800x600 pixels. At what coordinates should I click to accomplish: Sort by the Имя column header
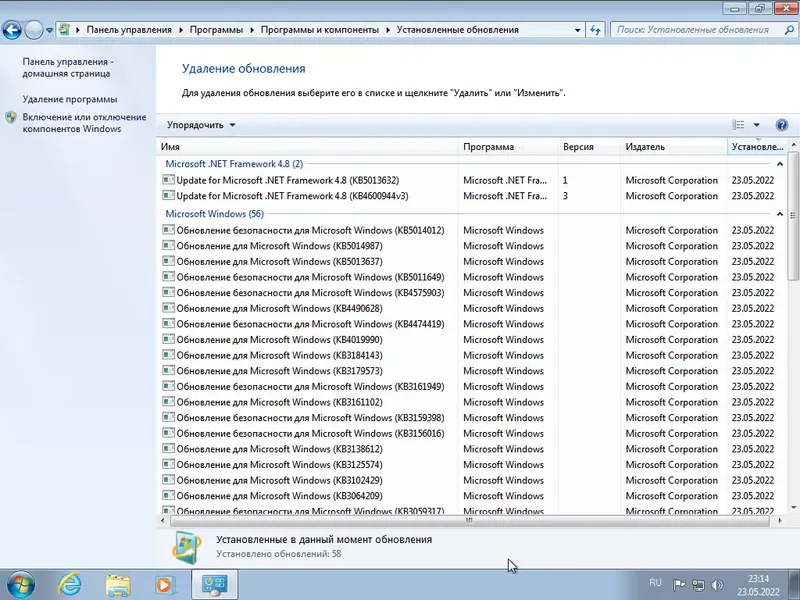(x=308, y=147)
